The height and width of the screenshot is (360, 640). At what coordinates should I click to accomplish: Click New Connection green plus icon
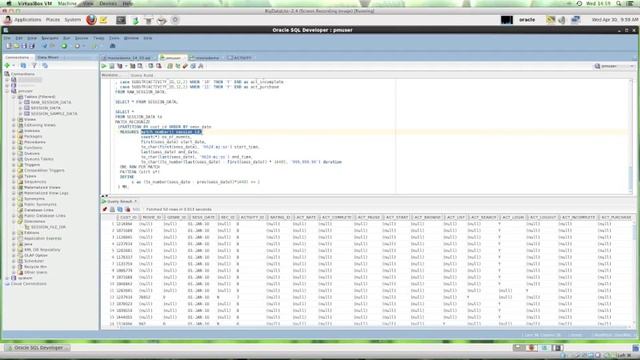point(7,66)
